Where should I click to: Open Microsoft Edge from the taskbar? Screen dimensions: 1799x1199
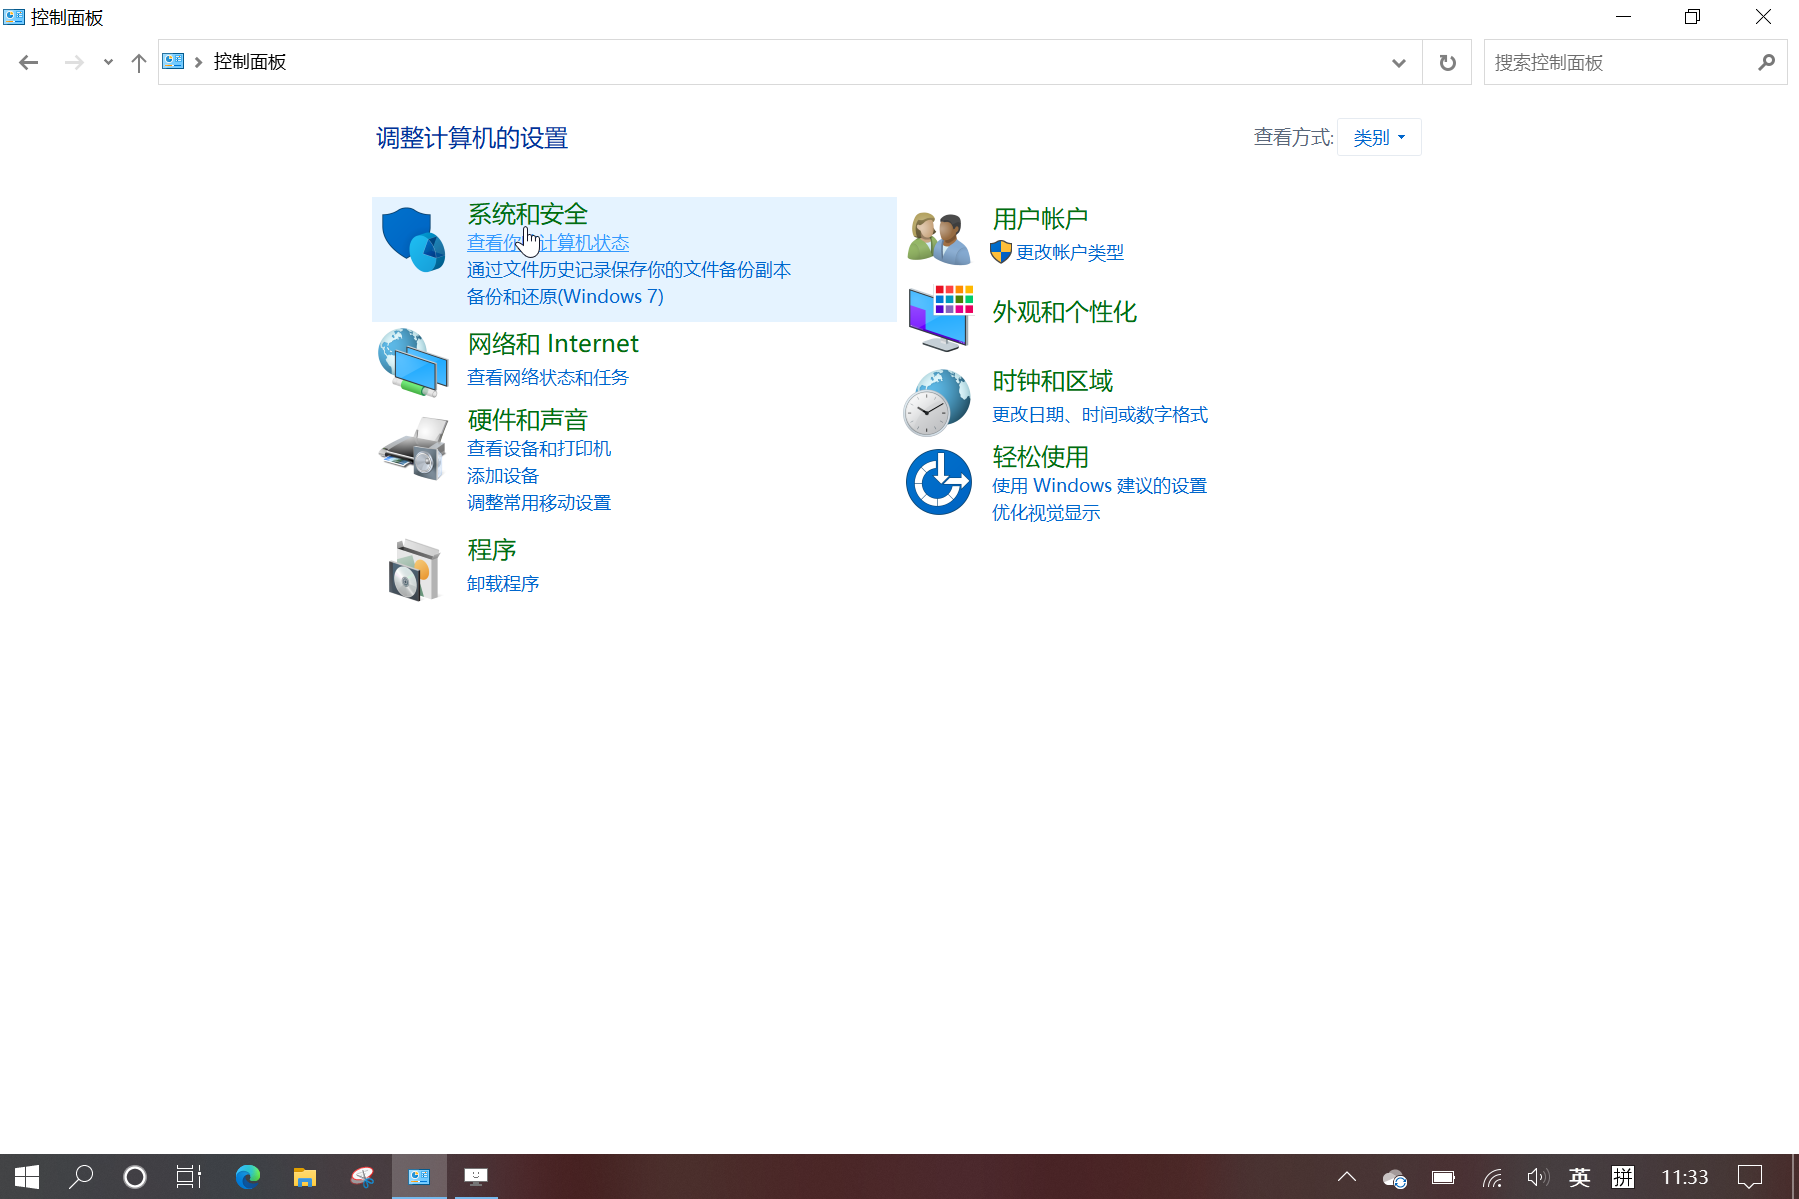tap(247, 1177)
